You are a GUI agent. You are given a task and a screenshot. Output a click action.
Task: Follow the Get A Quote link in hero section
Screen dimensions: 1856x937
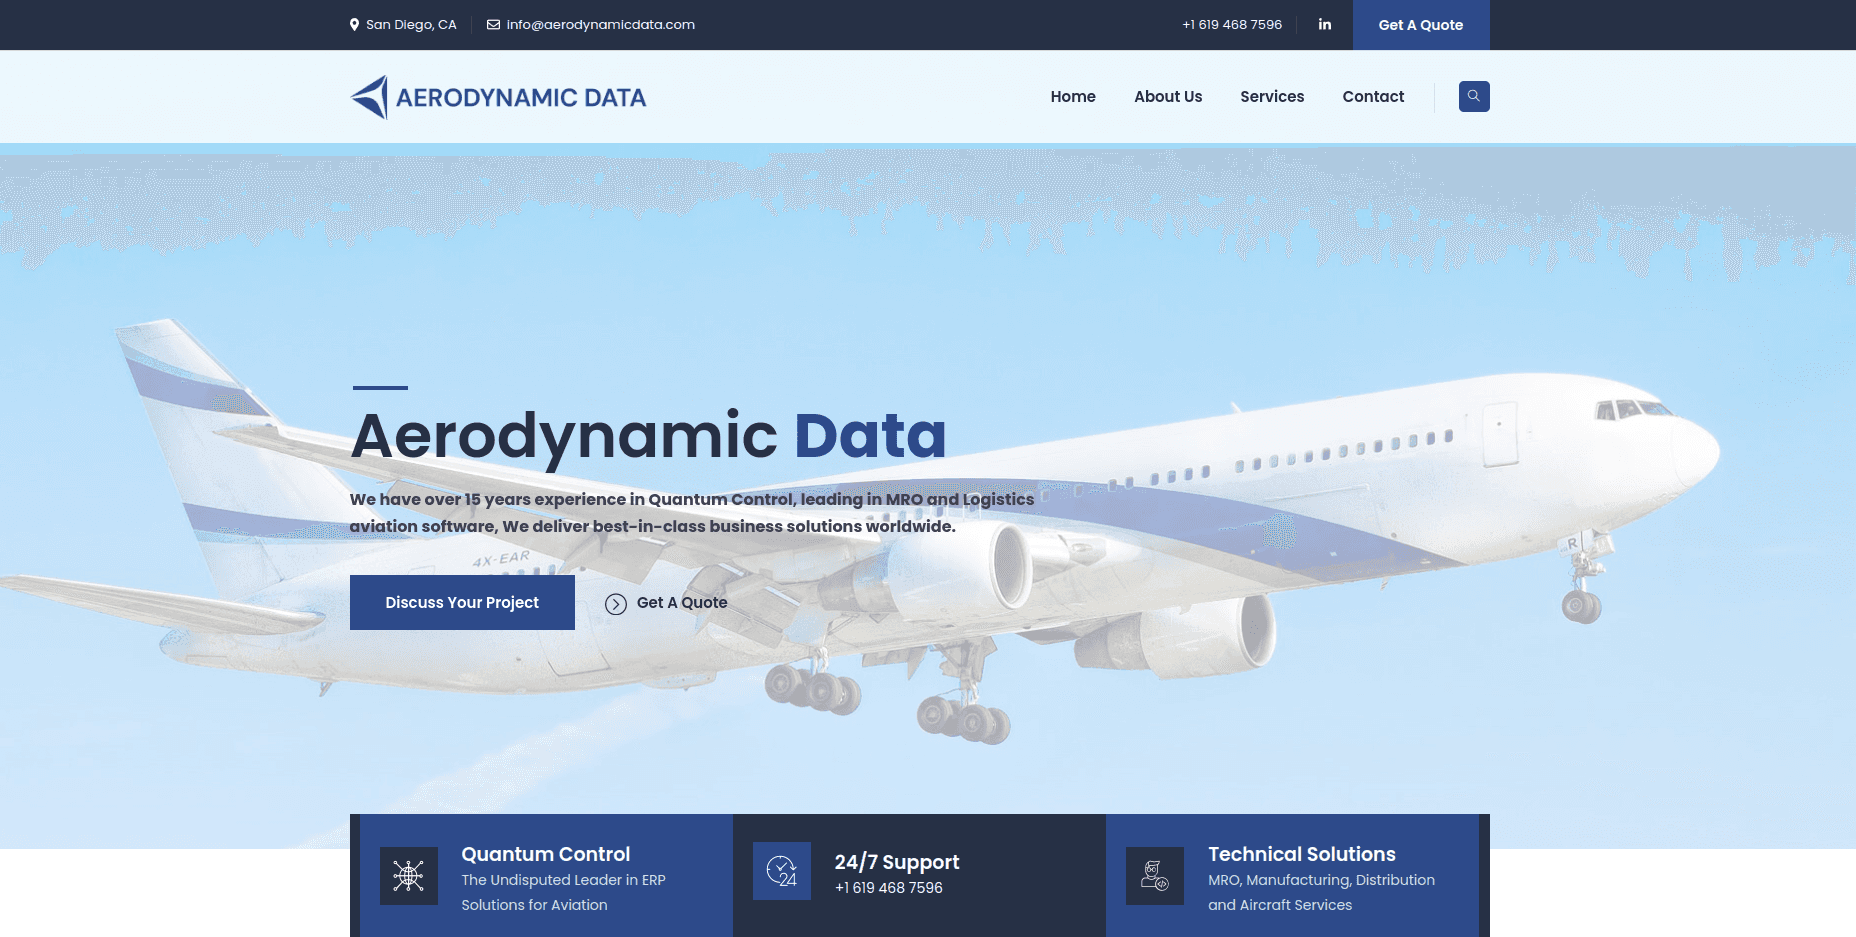coord(682,603)
